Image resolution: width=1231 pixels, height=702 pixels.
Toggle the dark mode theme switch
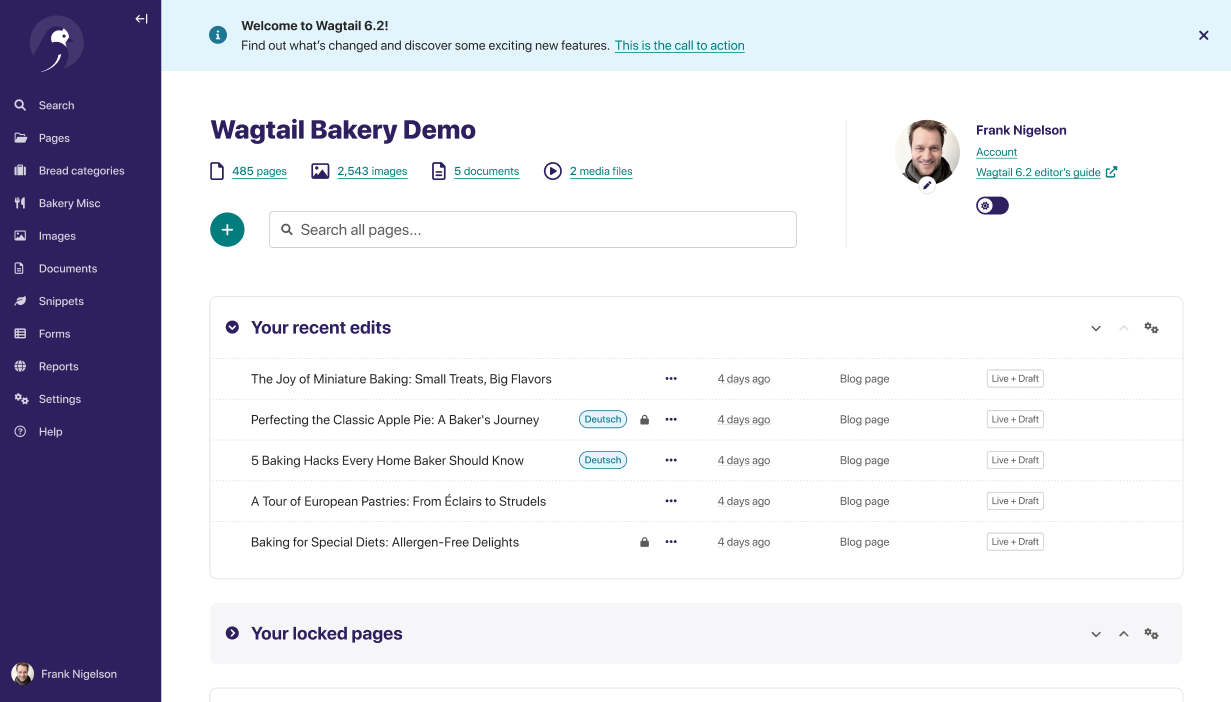click(x=992, y=205)
